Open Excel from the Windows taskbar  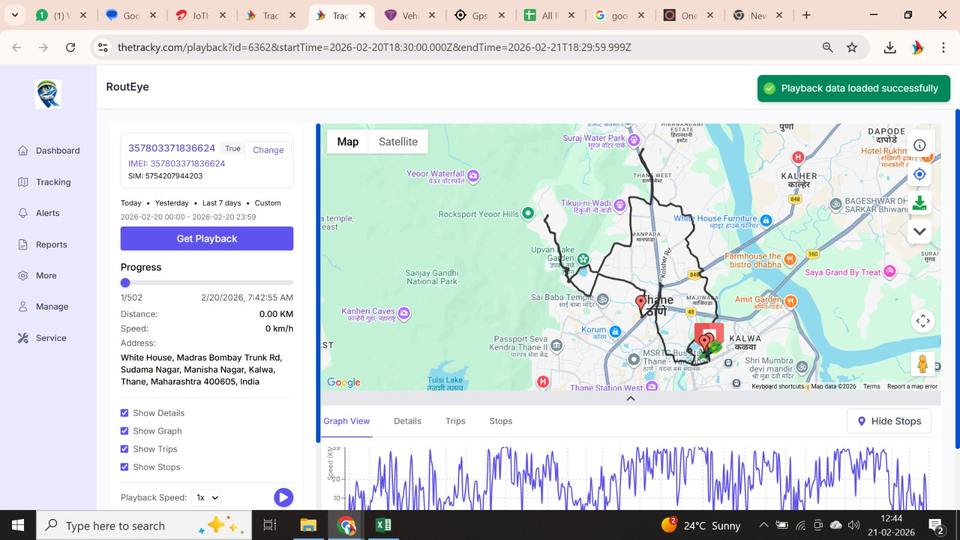click(x=383, y=525)
